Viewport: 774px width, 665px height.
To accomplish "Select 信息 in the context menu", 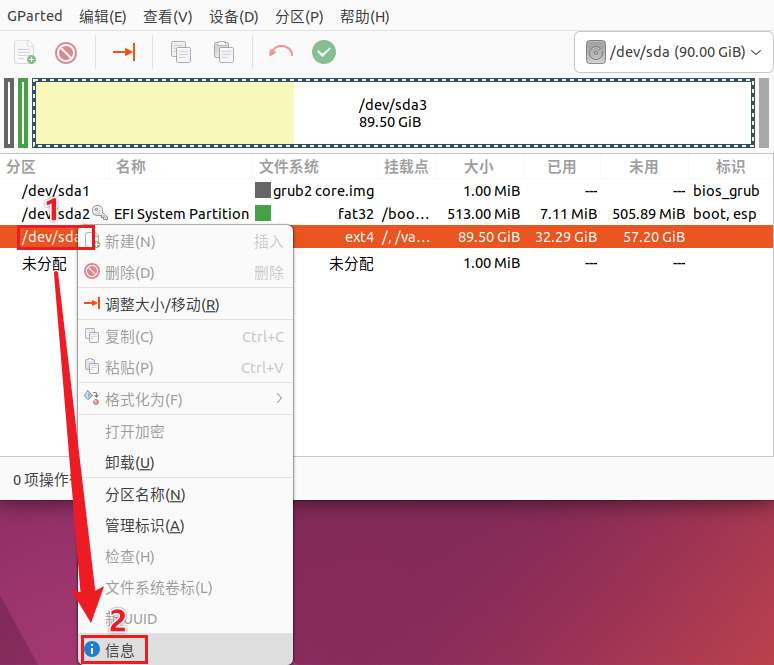I will pyautogui.click(x=120, y=650).
